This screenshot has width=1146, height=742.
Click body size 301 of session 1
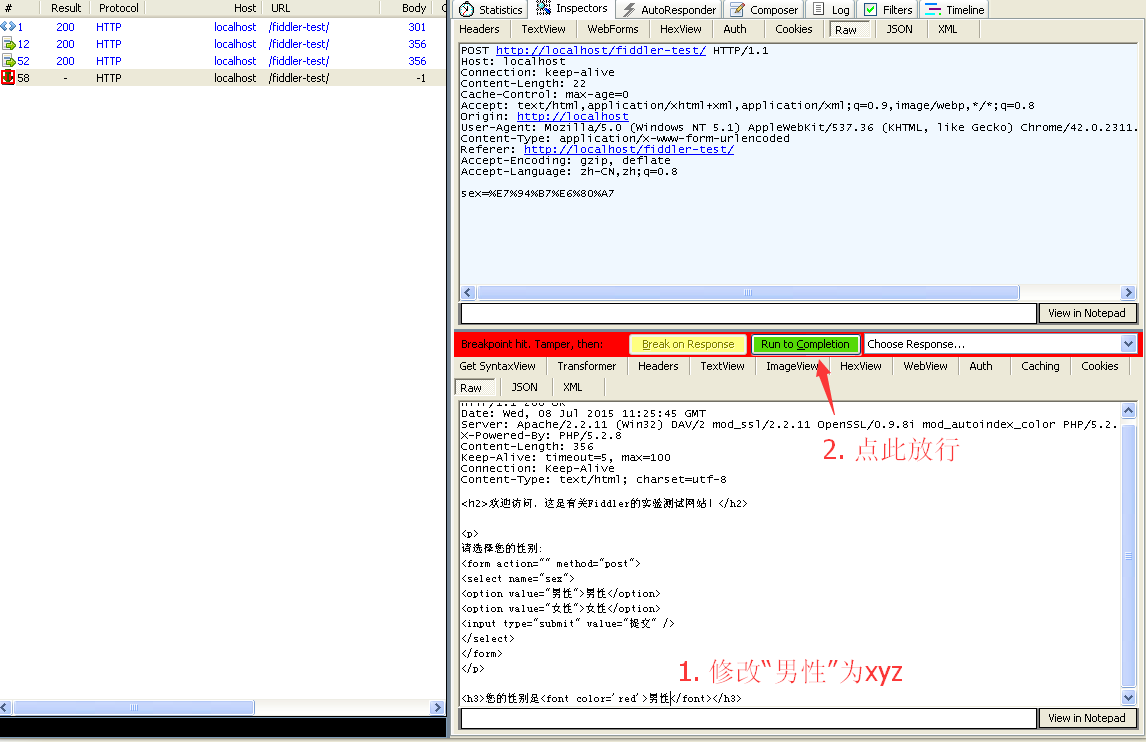[417, 27]
